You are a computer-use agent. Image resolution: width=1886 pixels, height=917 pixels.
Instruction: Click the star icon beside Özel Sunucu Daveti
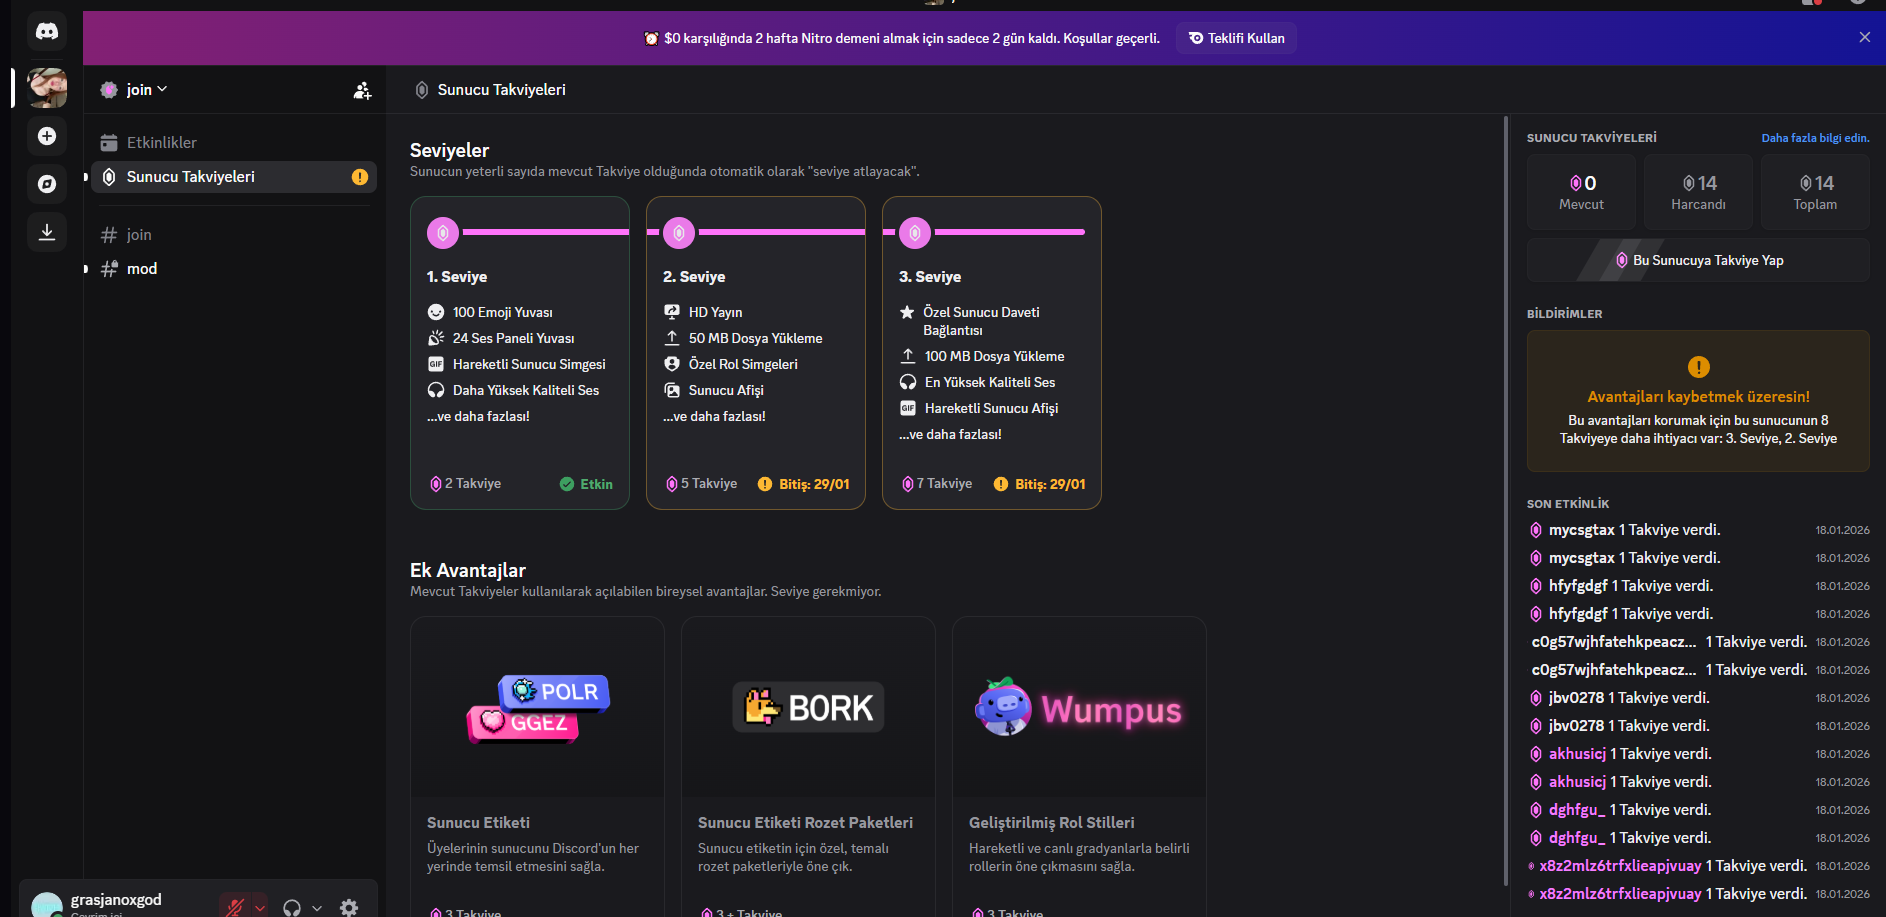pyautogui.click(x=907, y=312)
